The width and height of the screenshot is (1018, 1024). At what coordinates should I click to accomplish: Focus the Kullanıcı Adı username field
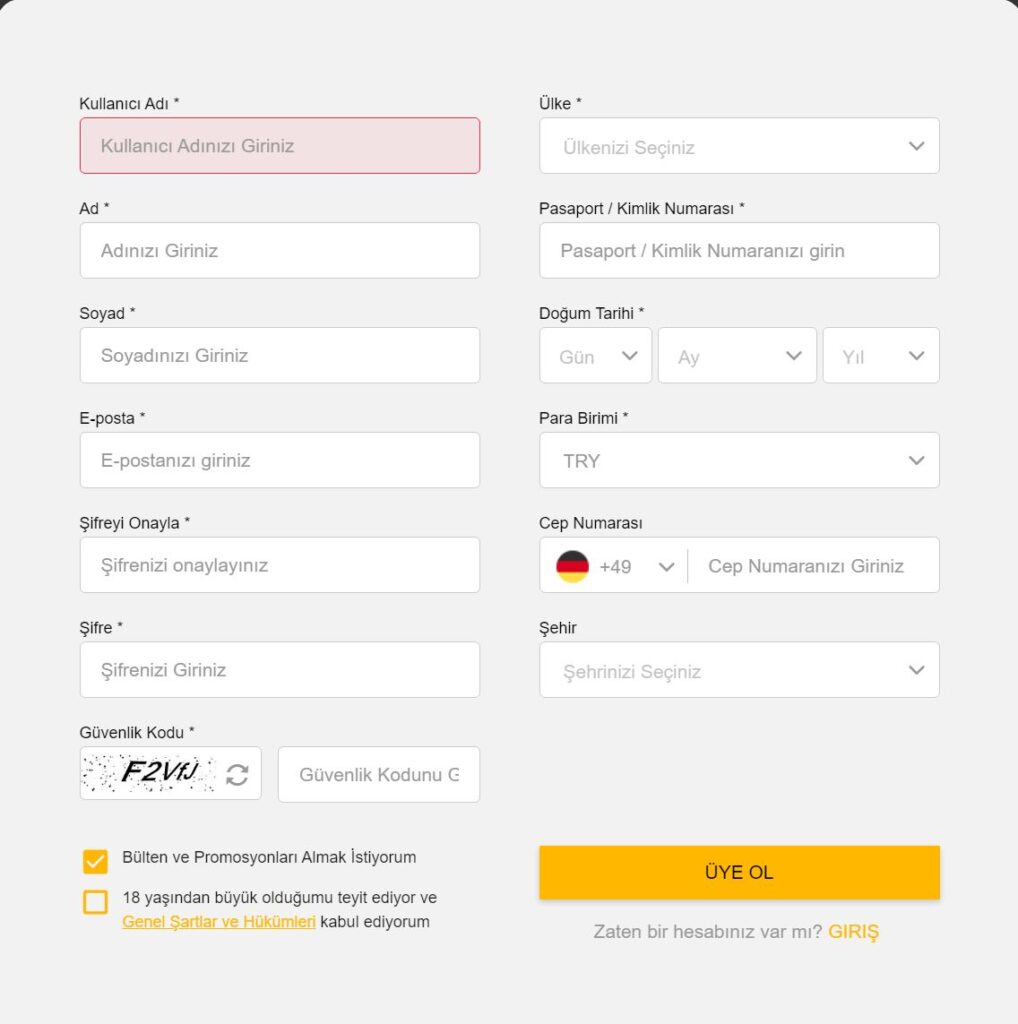tap(280, 146)
